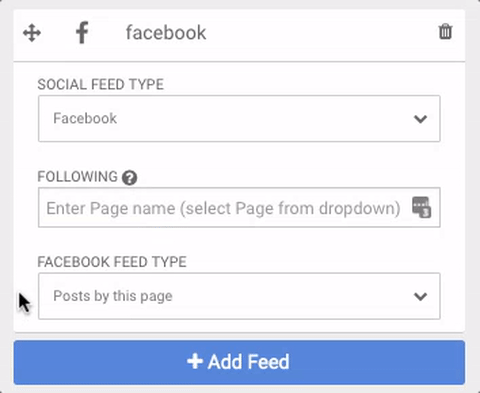Image resolution: width=480 pixels, height=393 pixels.
Task: Click empty header space left of trash icon
Action: click(320, 33)
